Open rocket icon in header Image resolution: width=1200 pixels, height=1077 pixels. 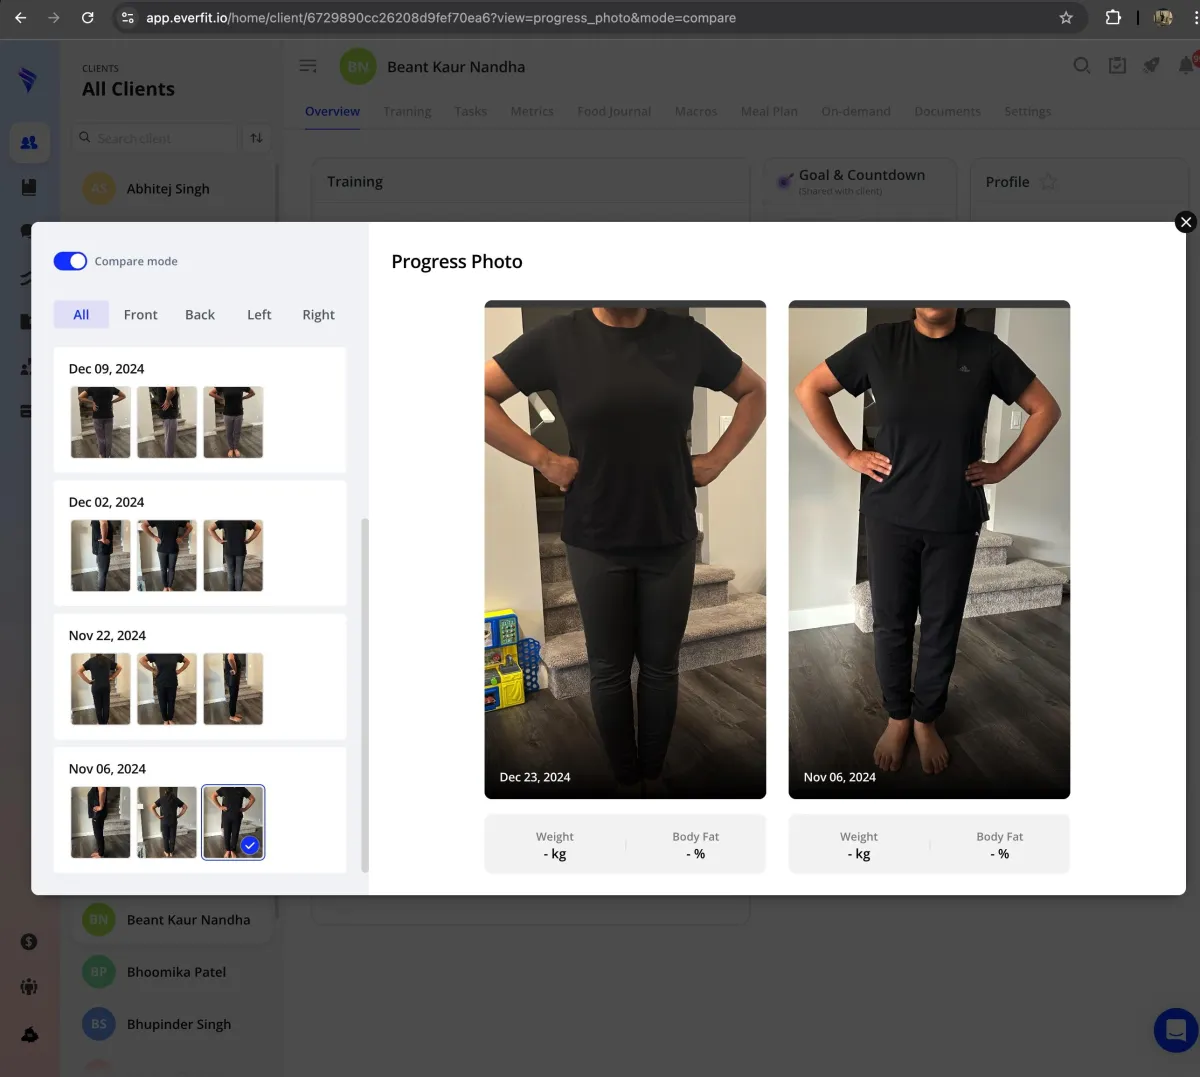pos(1152,65)
